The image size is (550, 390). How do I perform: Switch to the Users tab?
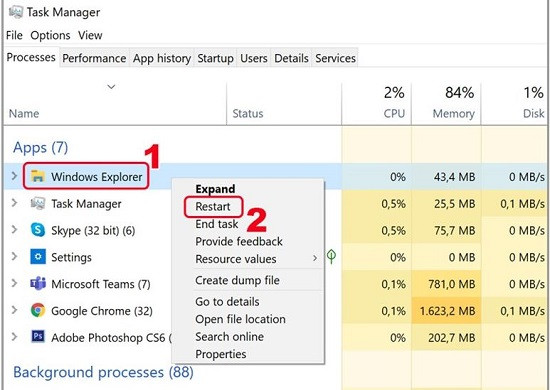pyautogui.click(x=254, y=58)
